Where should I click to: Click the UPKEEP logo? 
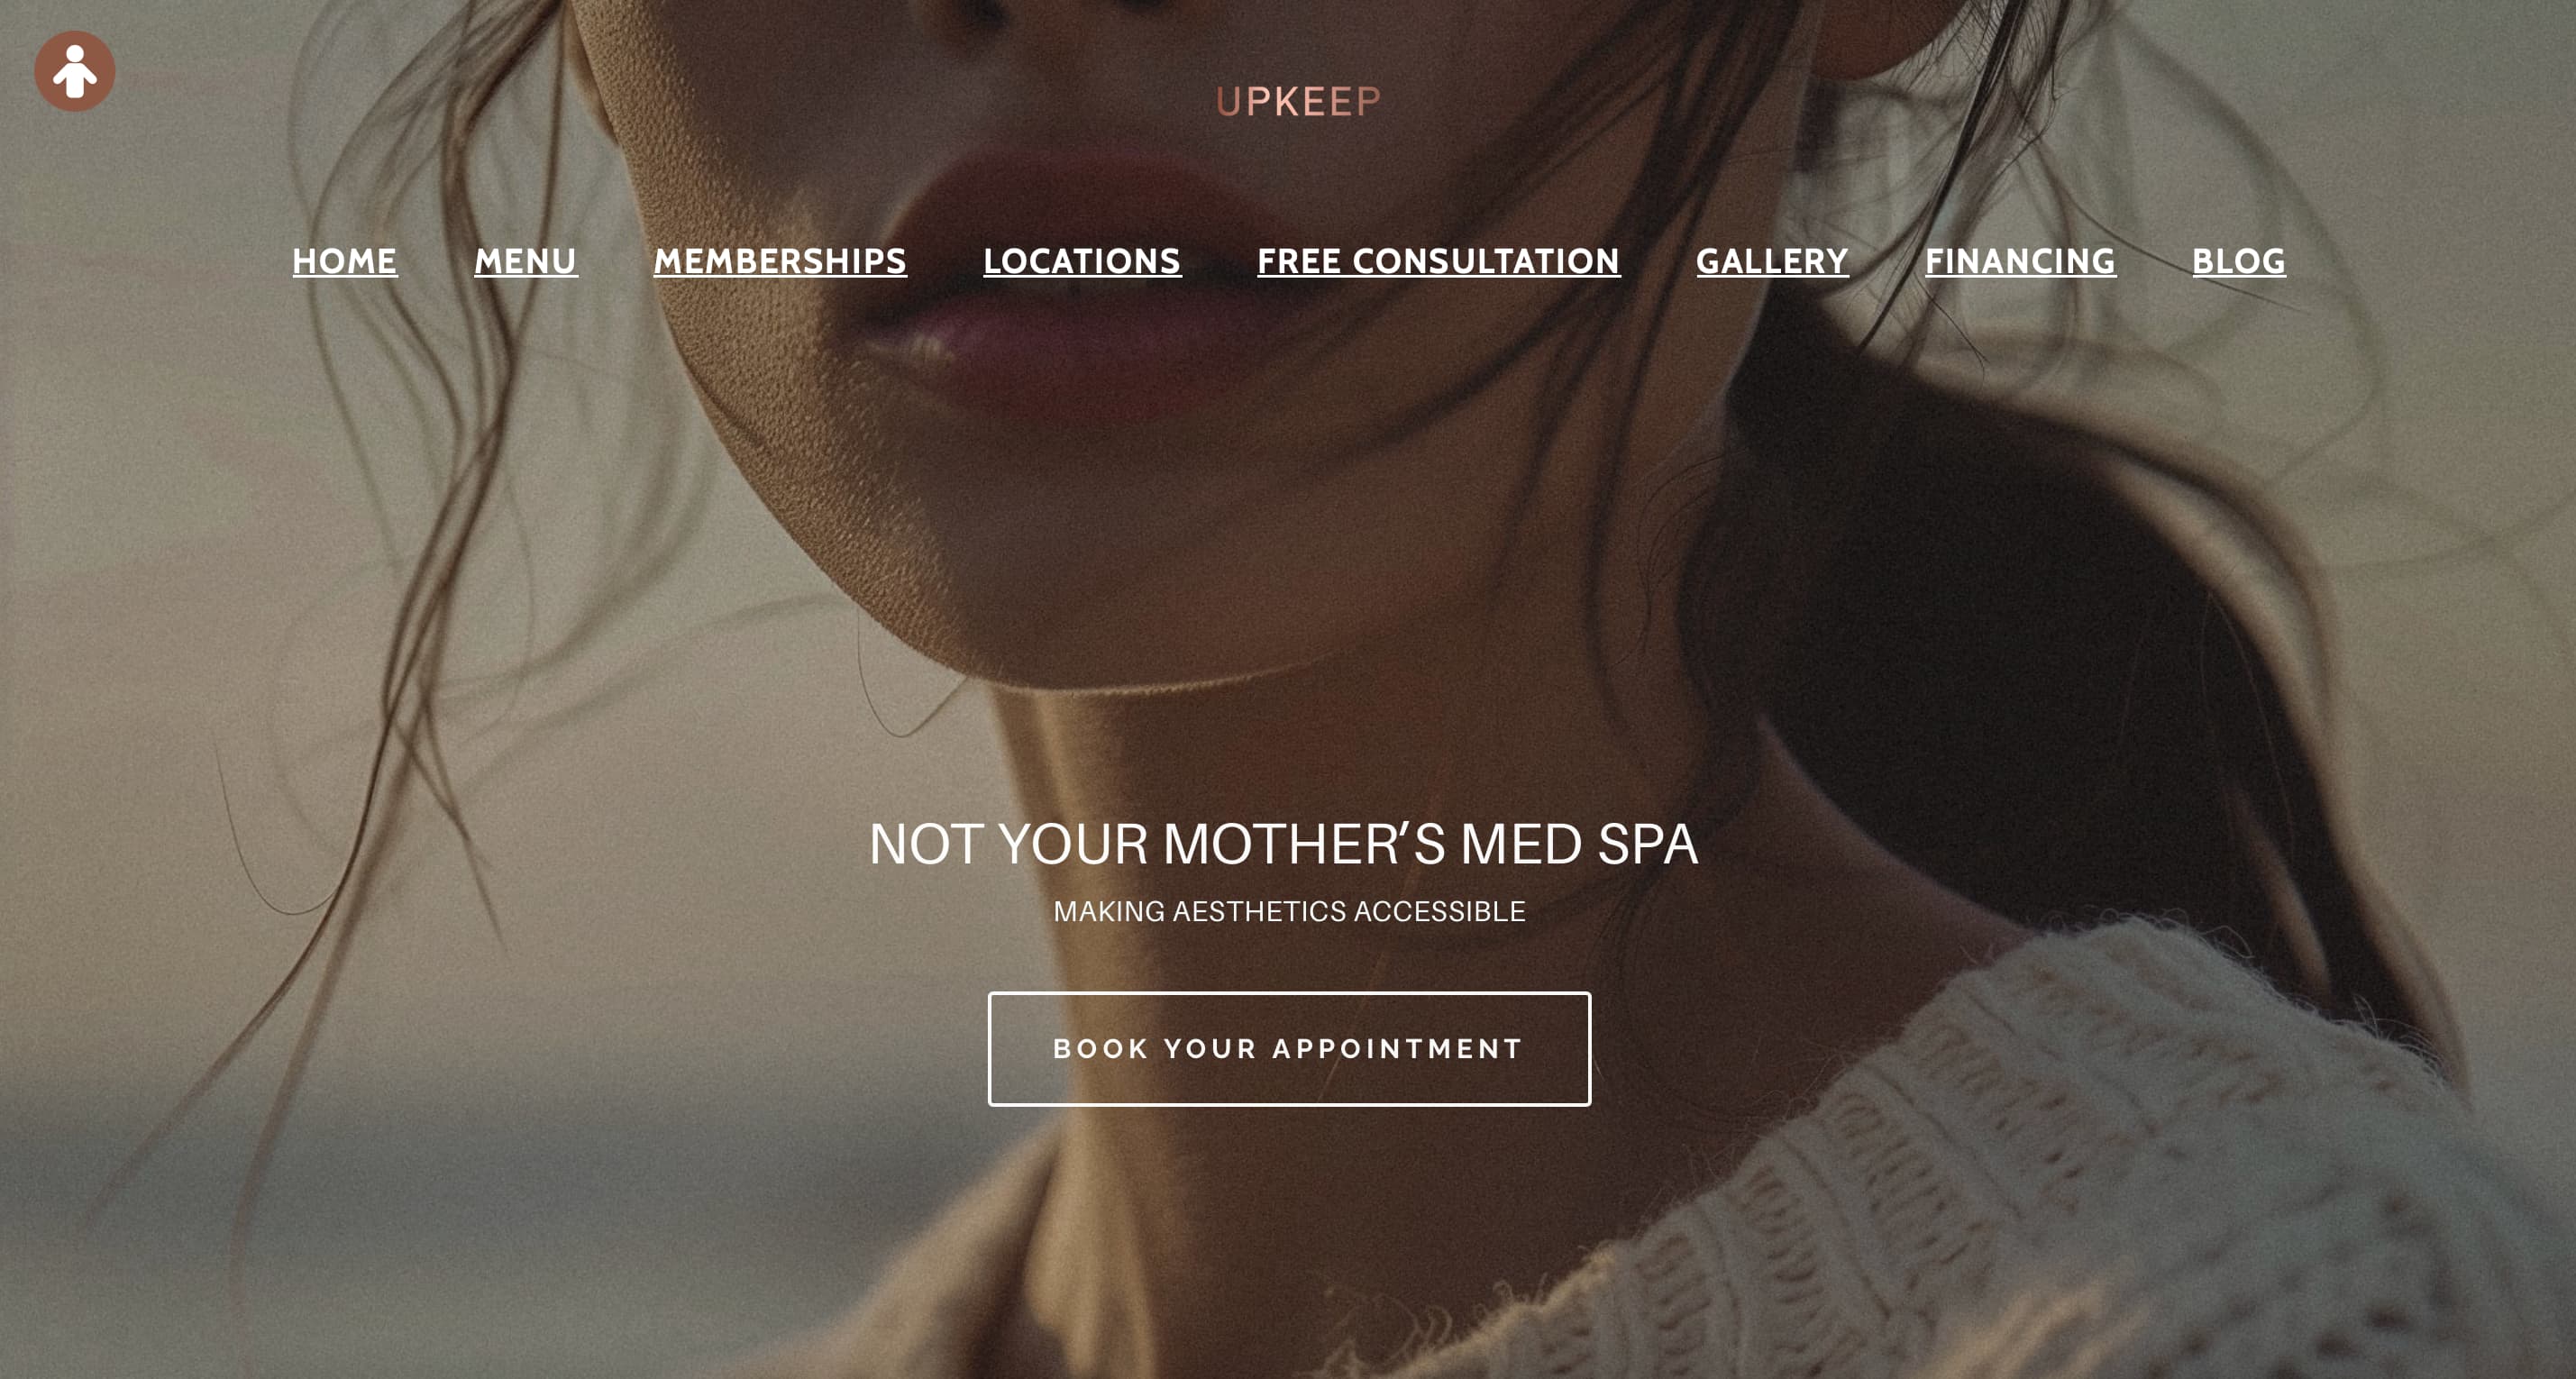pos(1298,102)
